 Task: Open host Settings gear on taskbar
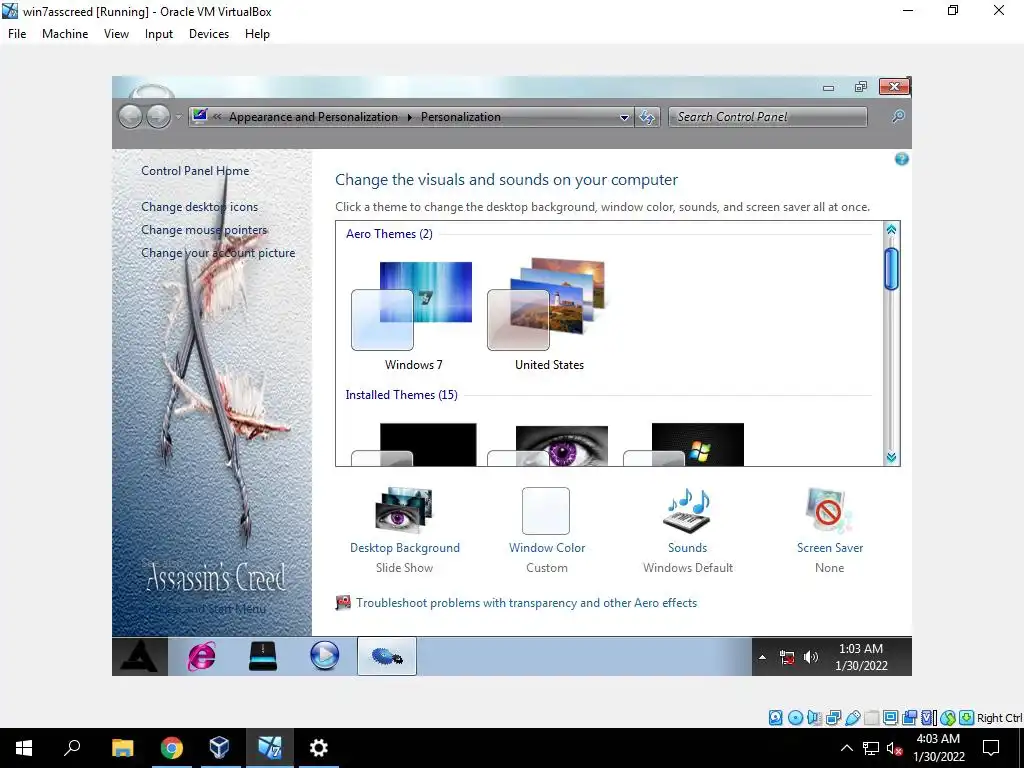click(x=319, y=748)
